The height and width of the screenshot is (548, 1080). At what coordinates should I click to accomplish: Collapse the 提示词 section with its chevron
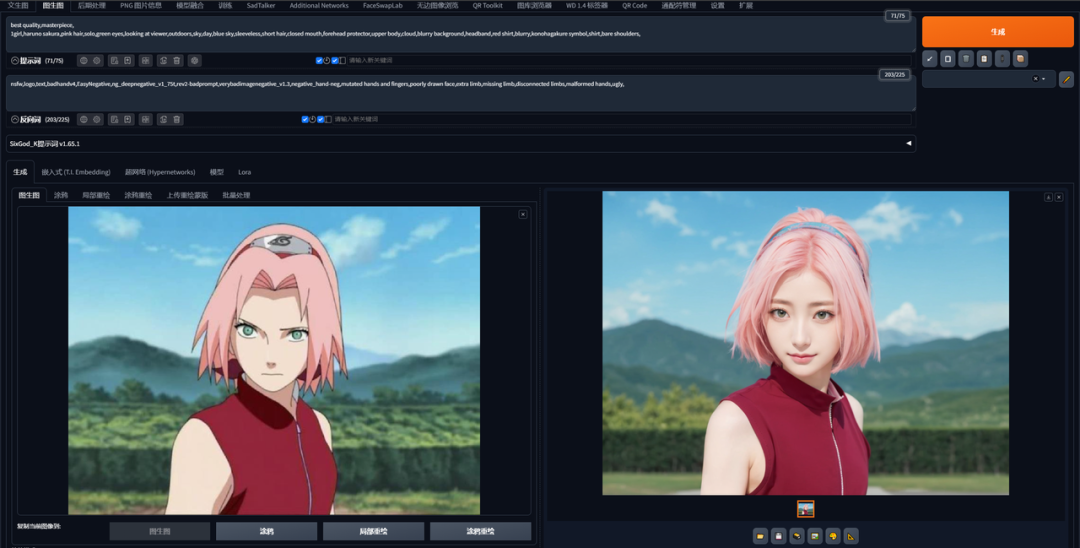click(14, 61)
